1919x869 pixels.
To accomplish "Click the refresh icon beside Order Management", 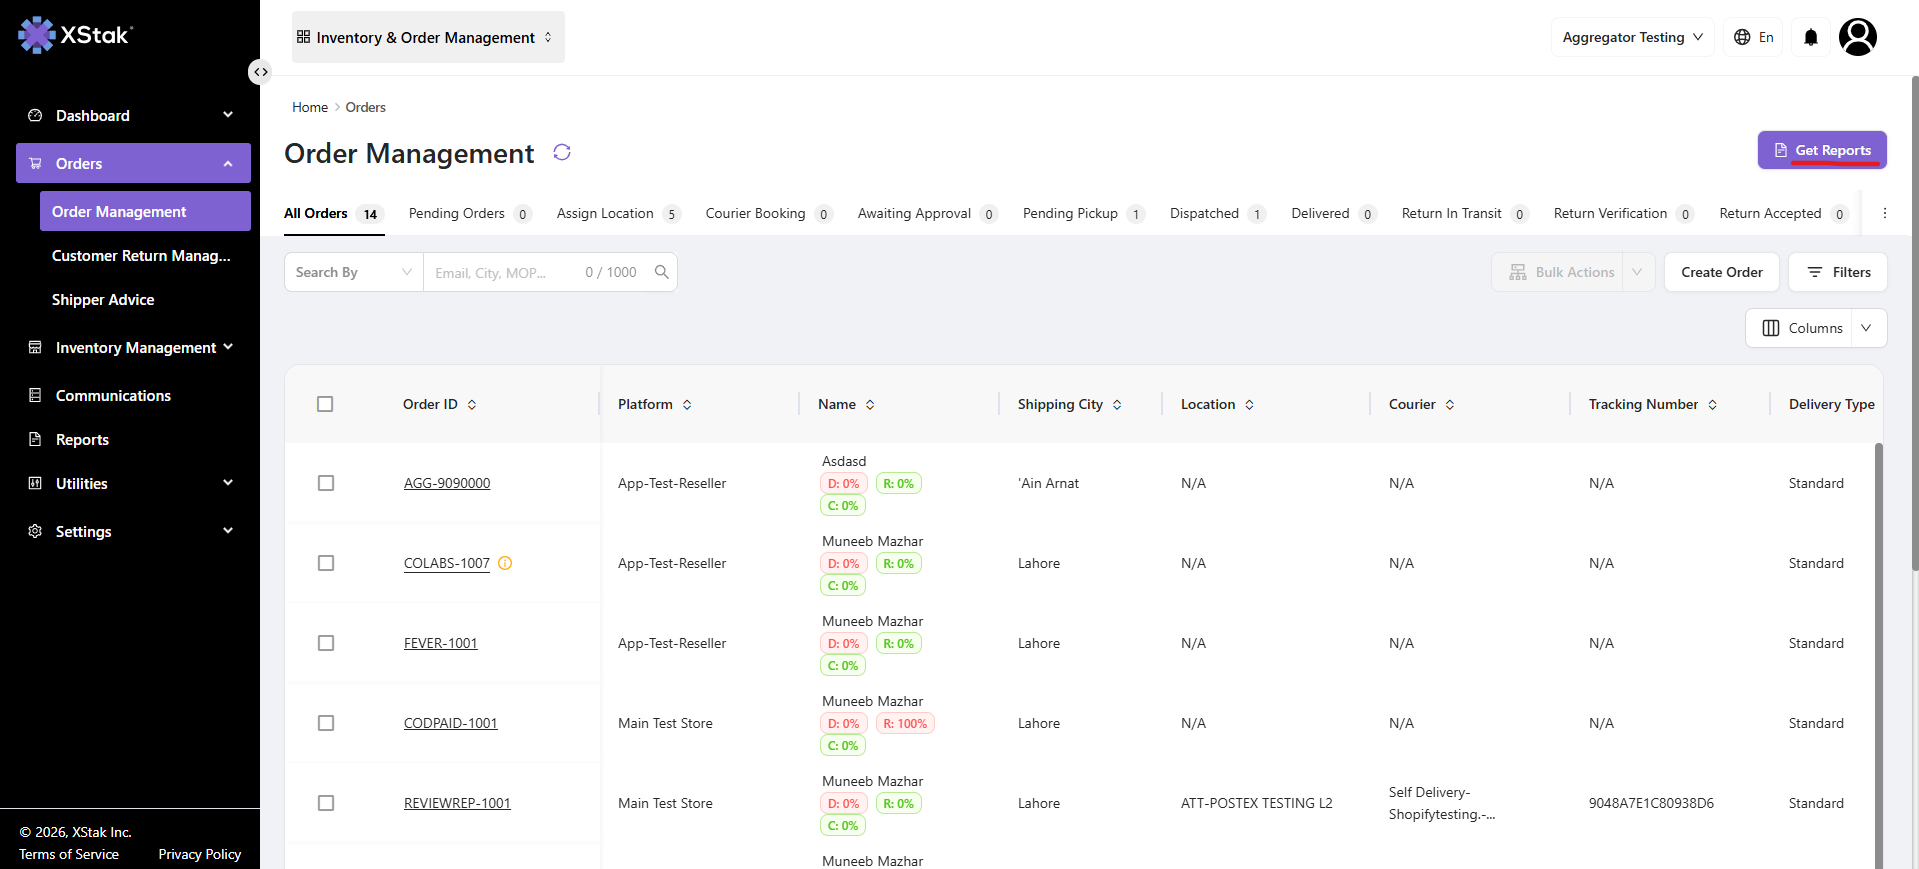I will coord(562,152).
